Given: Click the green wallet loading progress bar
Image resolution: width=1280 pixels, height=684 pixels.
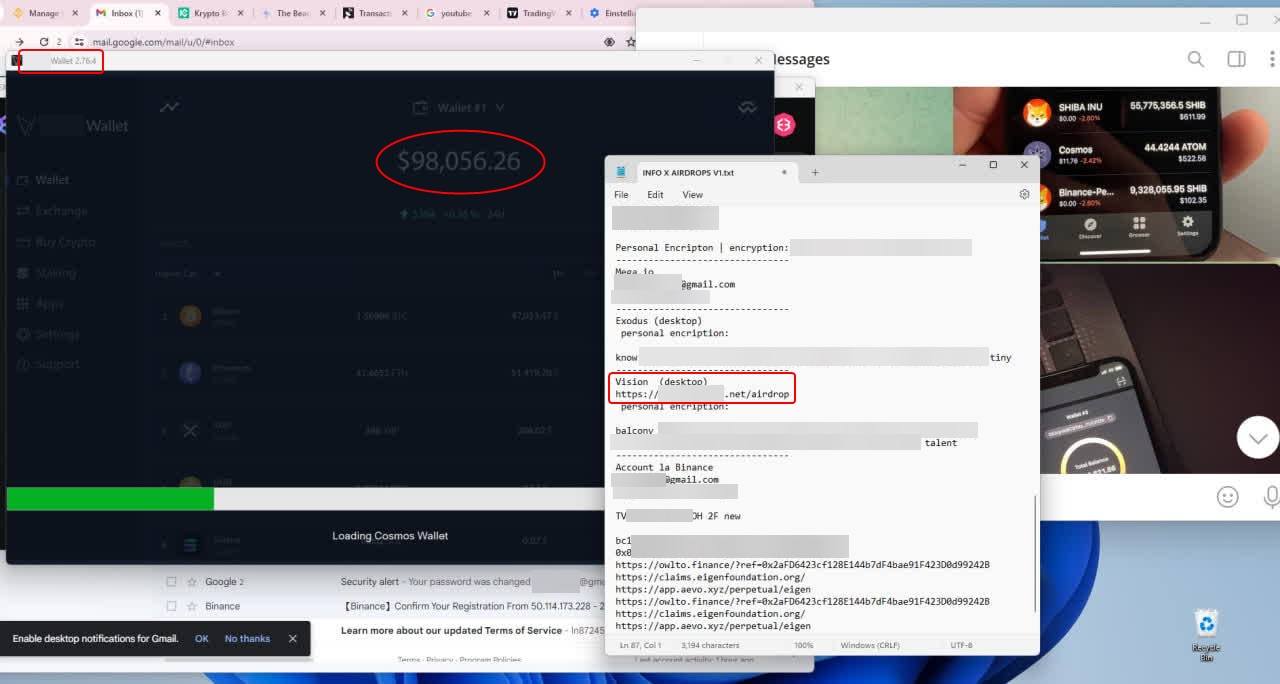Looking at the screenshot, I should click(x=110, y=499).
